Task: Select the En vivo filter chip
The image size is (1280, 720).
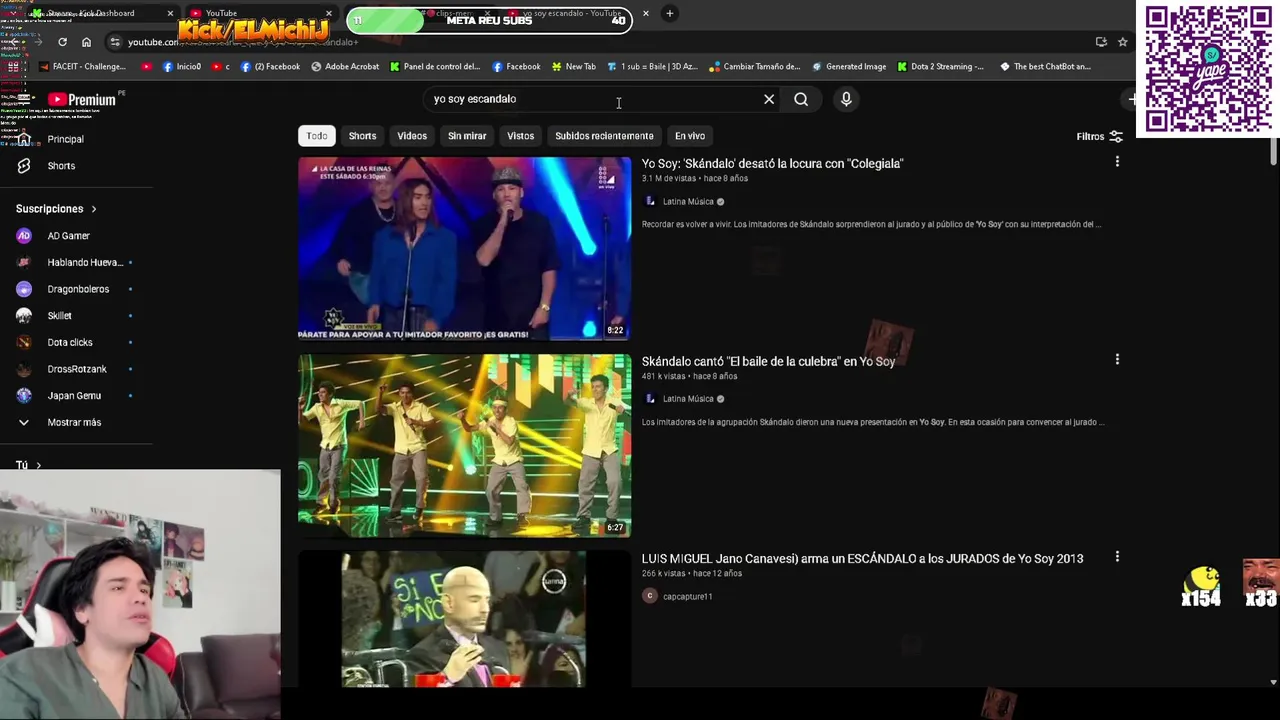Action: (690, 136)
